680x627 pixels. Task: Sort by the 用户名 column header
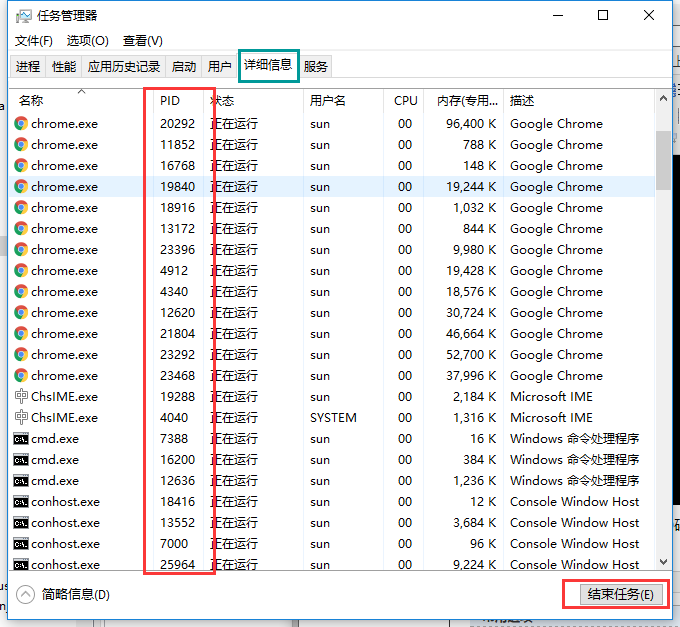pos(343,101)
